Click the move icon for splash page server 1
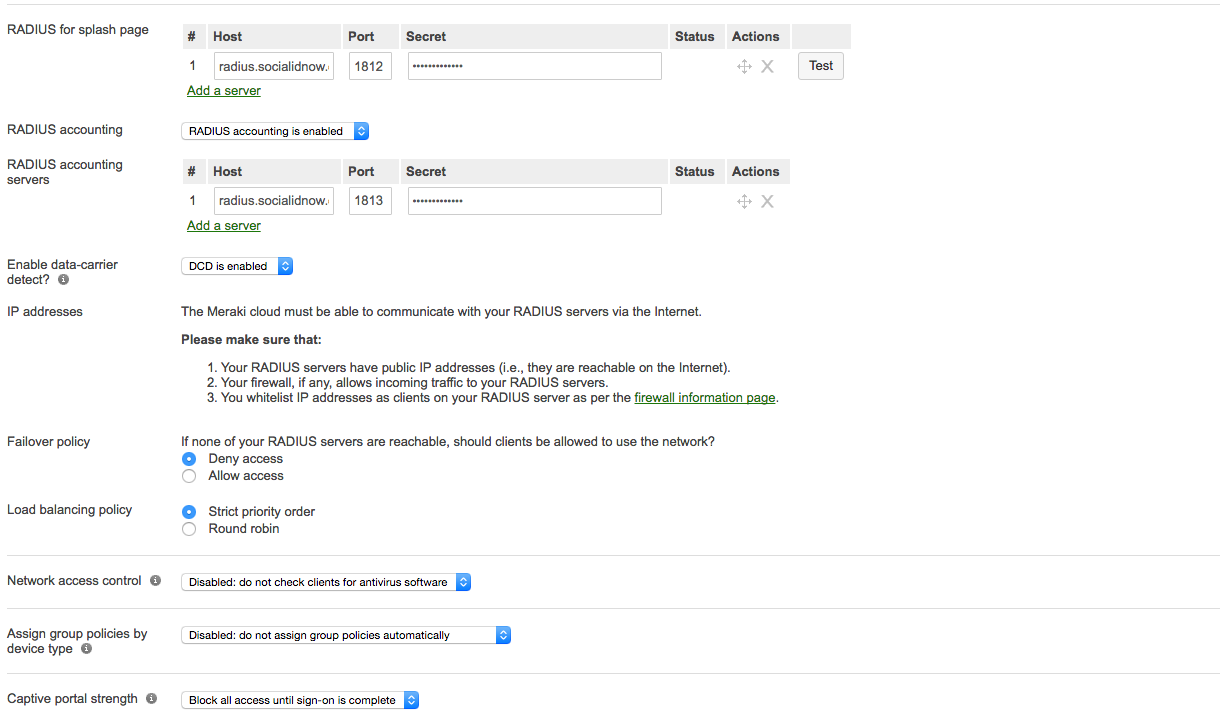 (744, 65)
